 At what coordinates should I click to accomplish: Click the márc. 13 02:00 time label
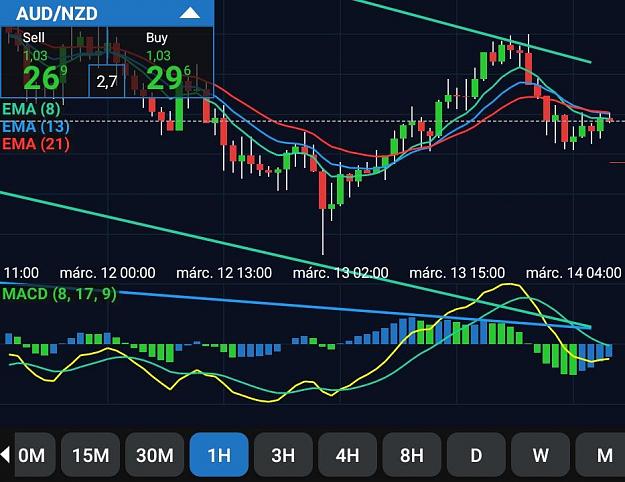[x=340, y=273]
